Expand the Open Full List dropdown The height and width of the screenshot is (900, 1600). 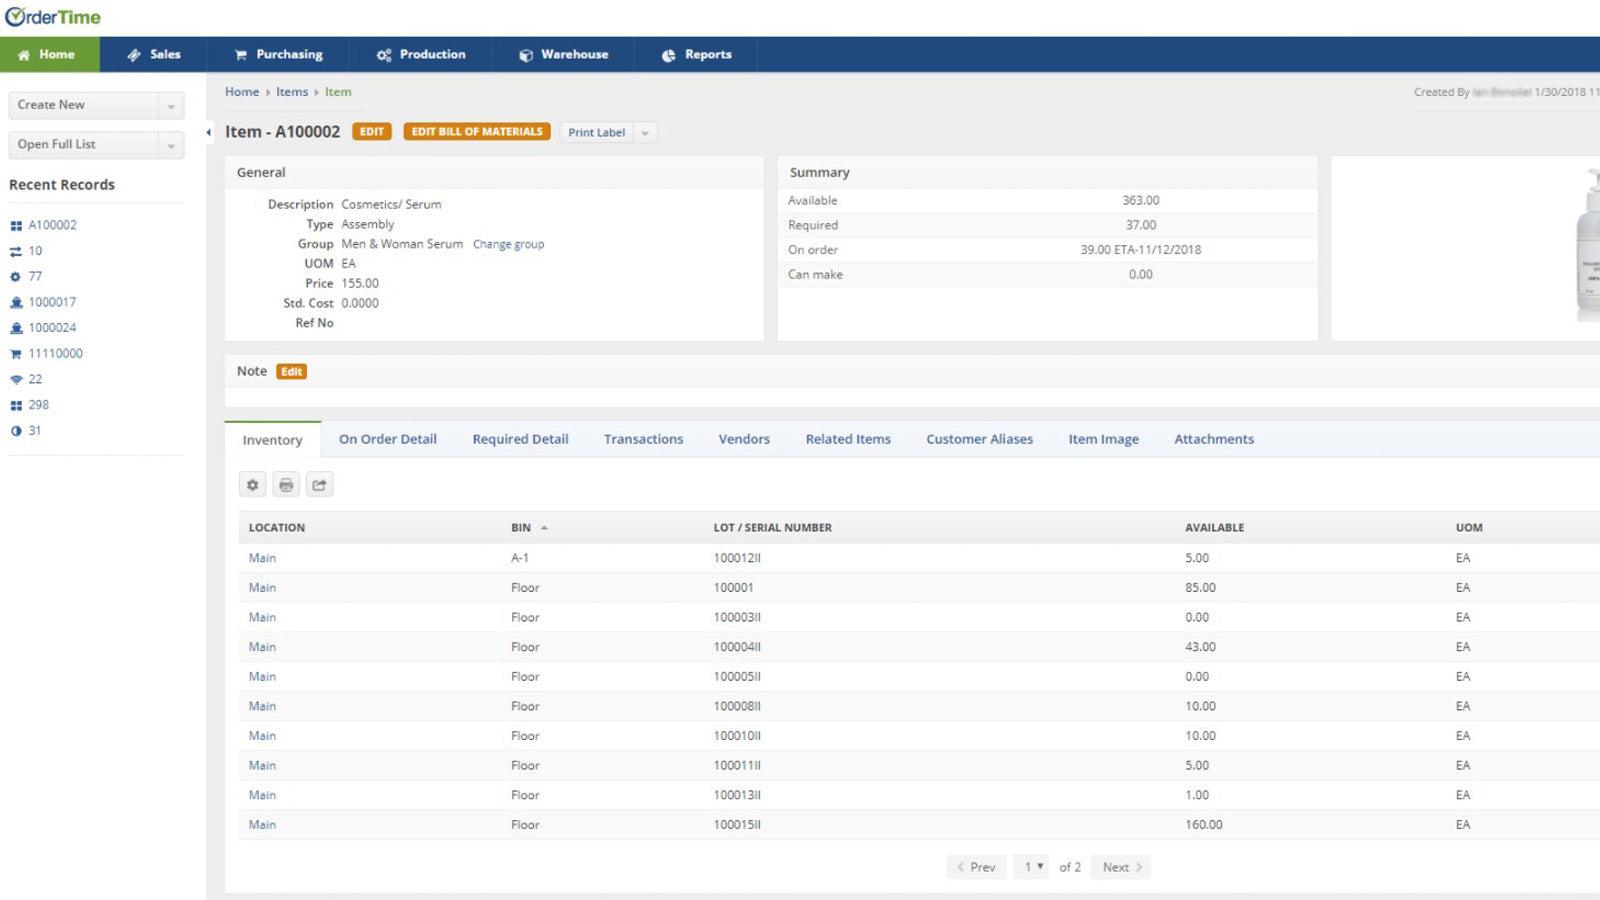coord(171,144)
